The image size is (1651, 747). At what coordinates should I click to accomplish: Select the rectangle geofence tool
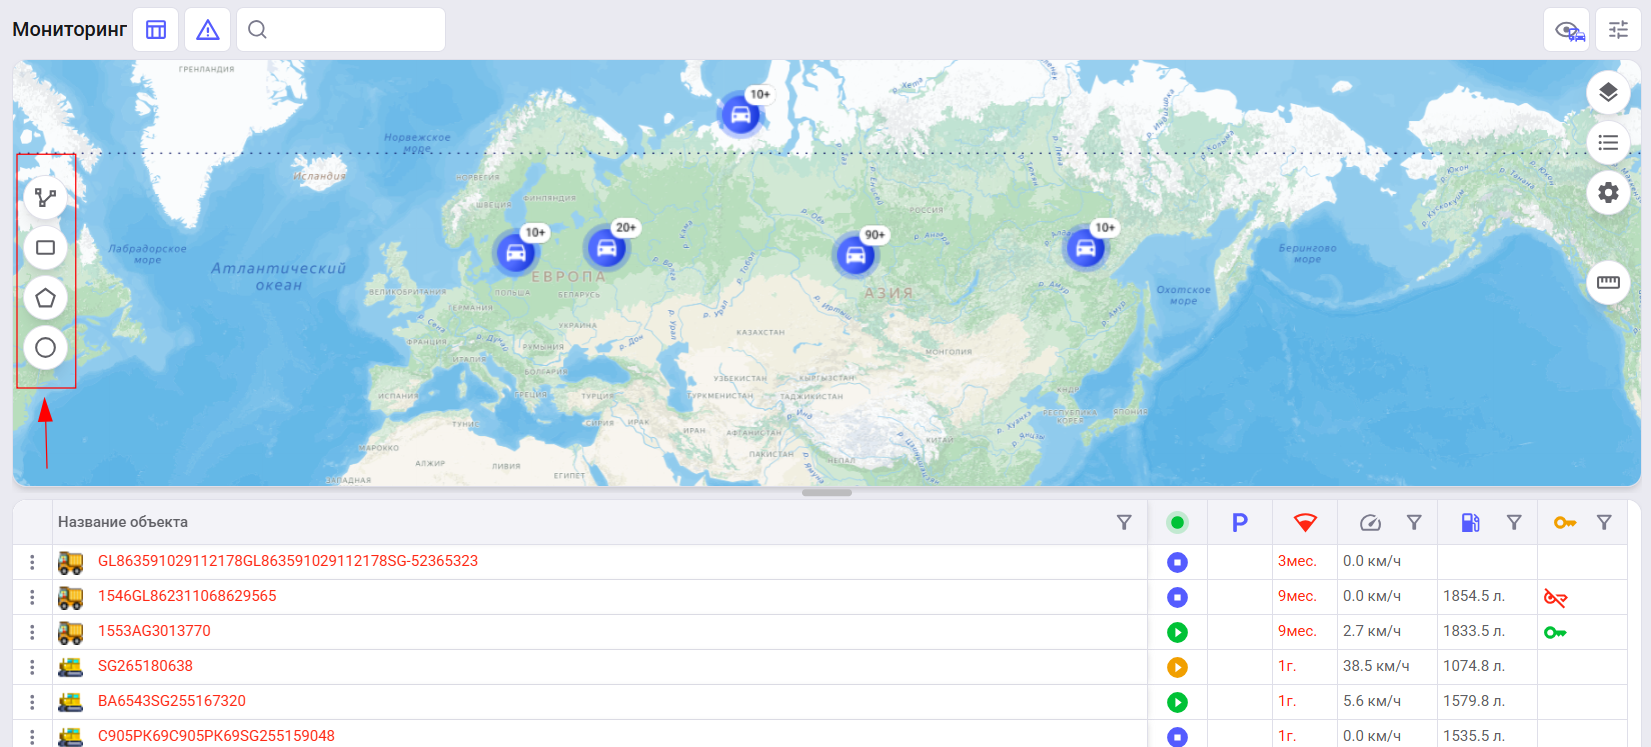45,247
